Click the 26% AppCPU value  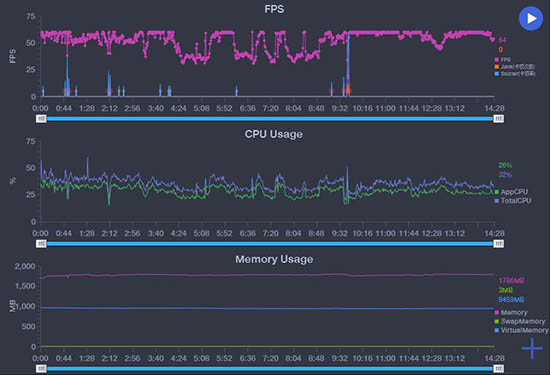point(505,165)
